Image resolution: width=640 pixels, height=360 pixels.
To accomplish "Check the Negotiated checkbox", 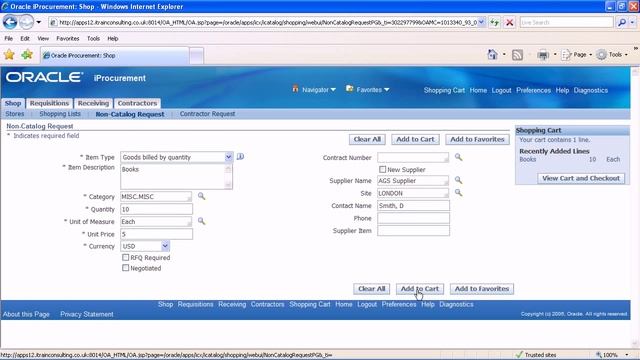I will point(126,268).
